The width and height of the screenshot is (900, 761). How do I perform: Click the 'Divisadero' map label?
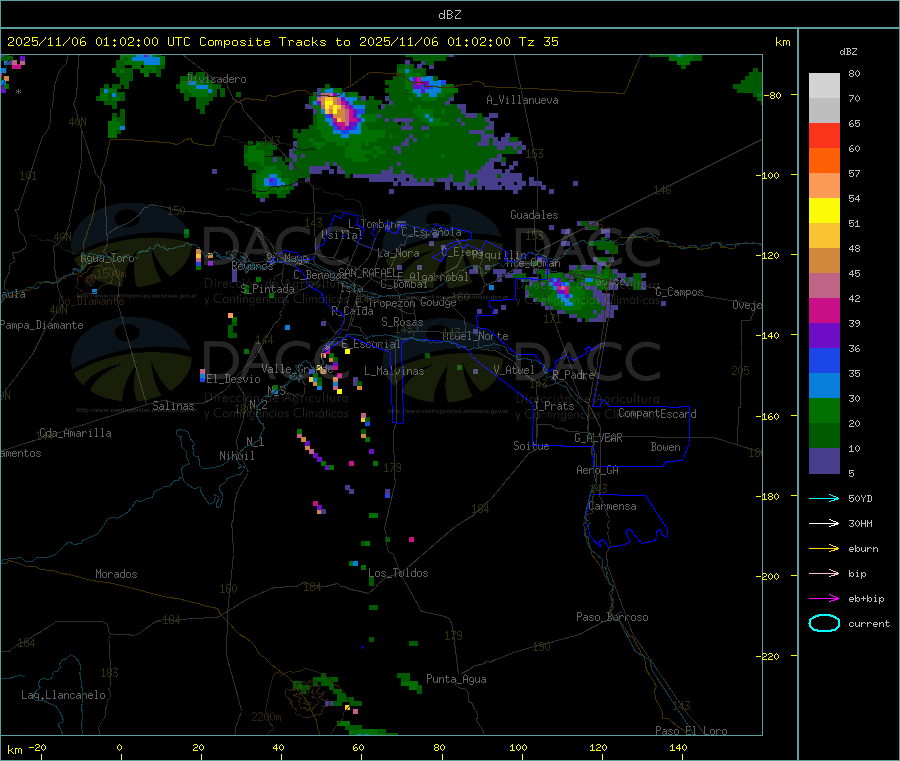click(217, 79)
